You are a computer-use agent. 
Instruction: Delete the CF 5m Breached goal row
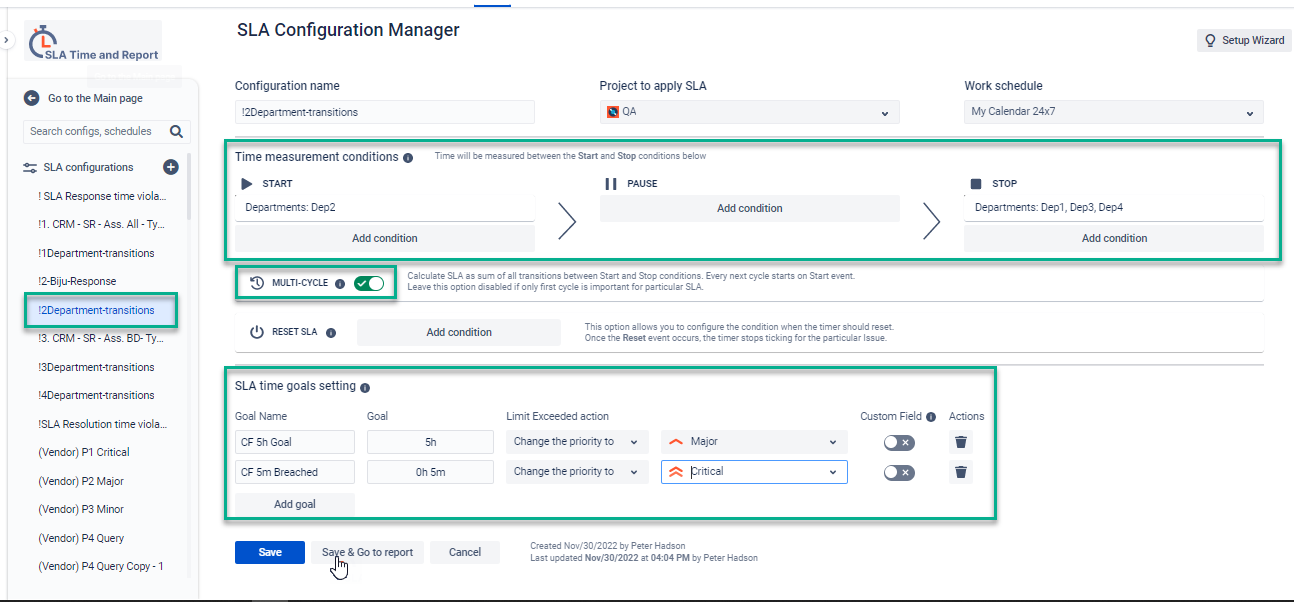pyautogui.click(x=960, y=472)
